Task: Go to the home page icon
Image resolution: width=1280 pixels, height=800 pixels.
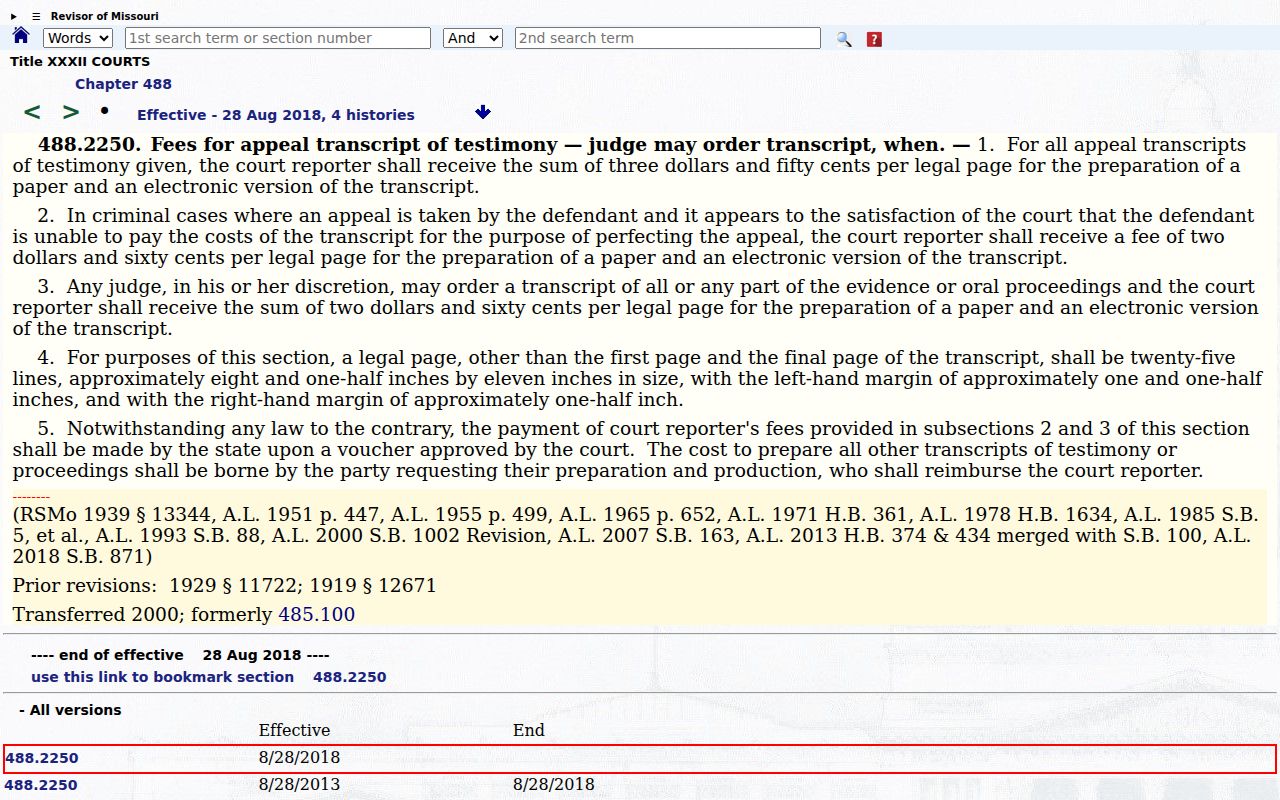Action: pos(21,37)
